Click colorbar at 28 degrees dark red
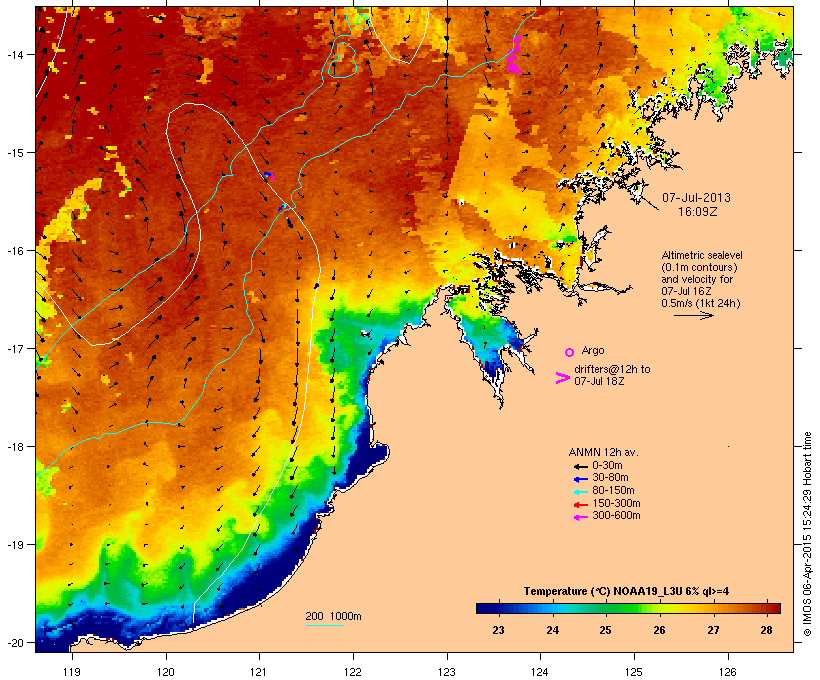The height and width of the screenshot is (680, 820). pyautogui.click(x=767, y=608)
